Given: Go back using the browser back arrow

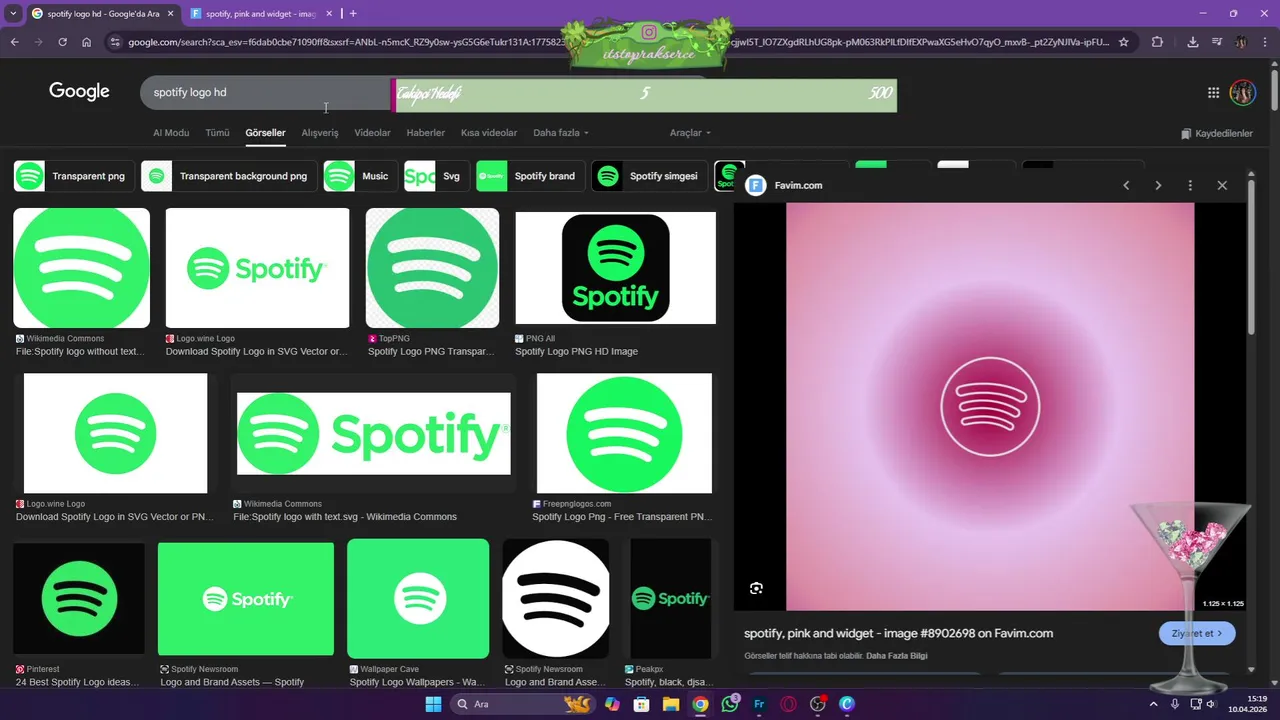Looking at the screenshot, I should (x=14, y=42).
